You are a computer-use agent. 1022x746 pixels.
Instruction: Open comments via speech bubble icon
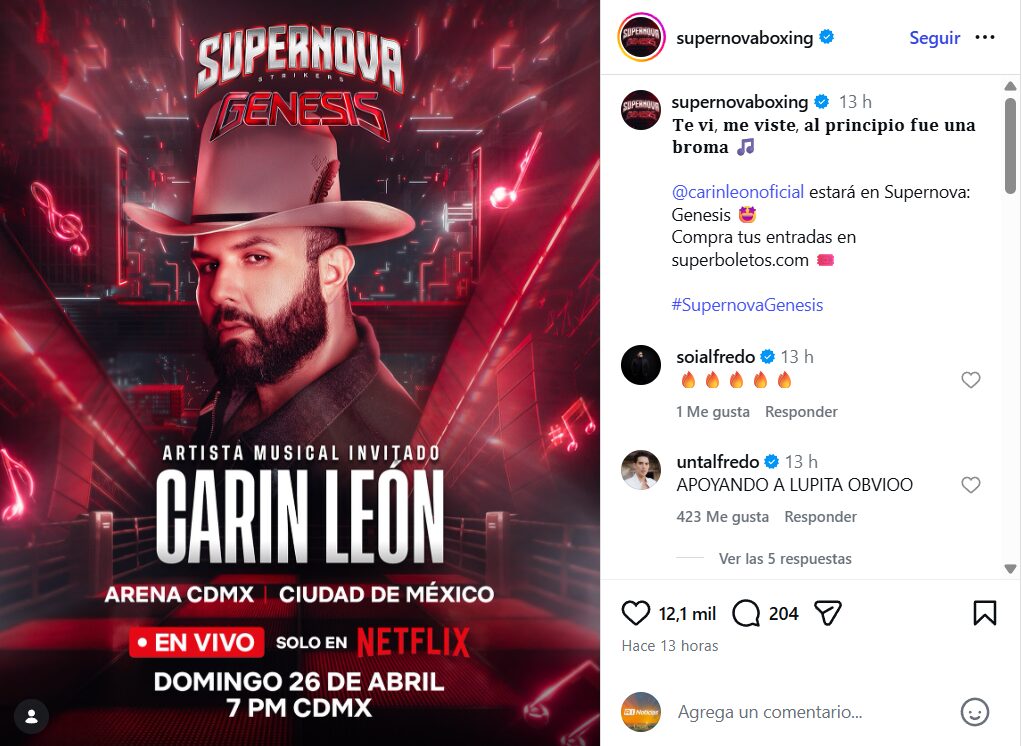click(746, 613)
